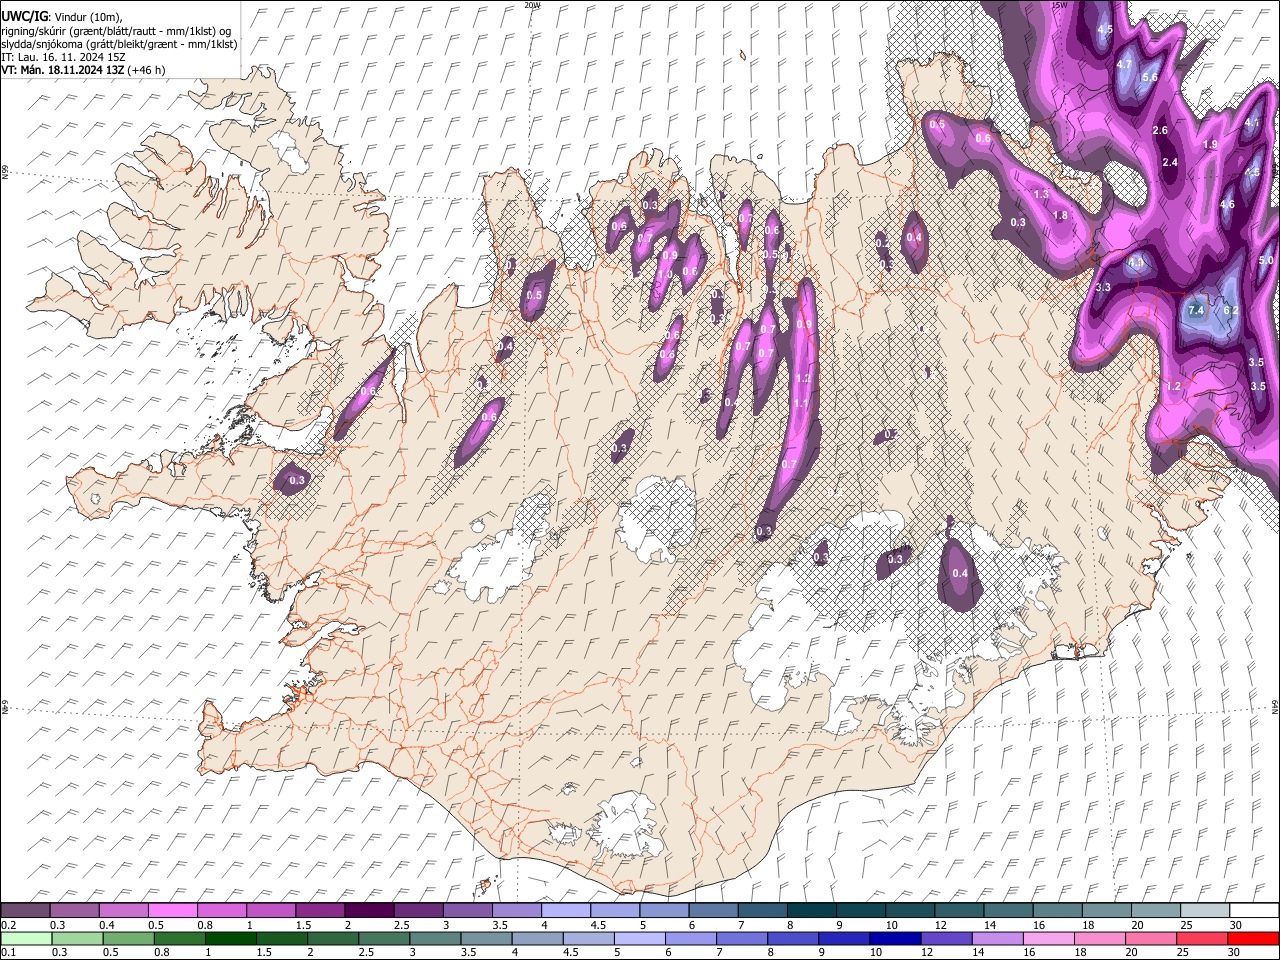This screenshot has width=1280, height=960.
Task: Click the '7.4' precipitation value on the map
Action: pyautogui.click(x=1196, y=310)
